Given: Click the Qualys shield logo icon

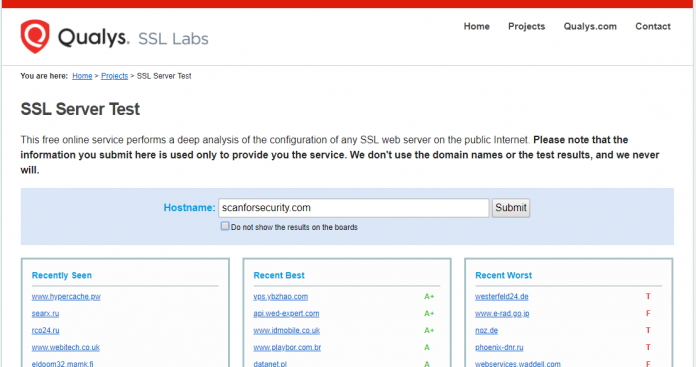Looking at the screenshot, I should pyautogui.click(x=35, y=36).
